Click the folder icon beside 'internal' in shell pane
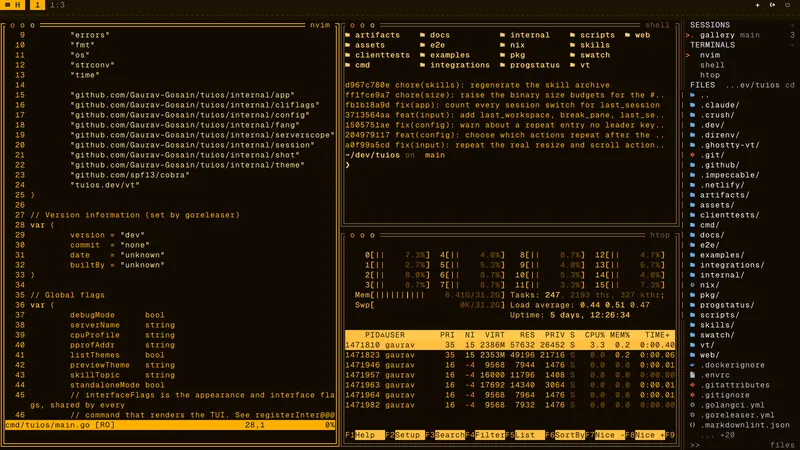The image size is (800, 450). [x=503, y=35]
